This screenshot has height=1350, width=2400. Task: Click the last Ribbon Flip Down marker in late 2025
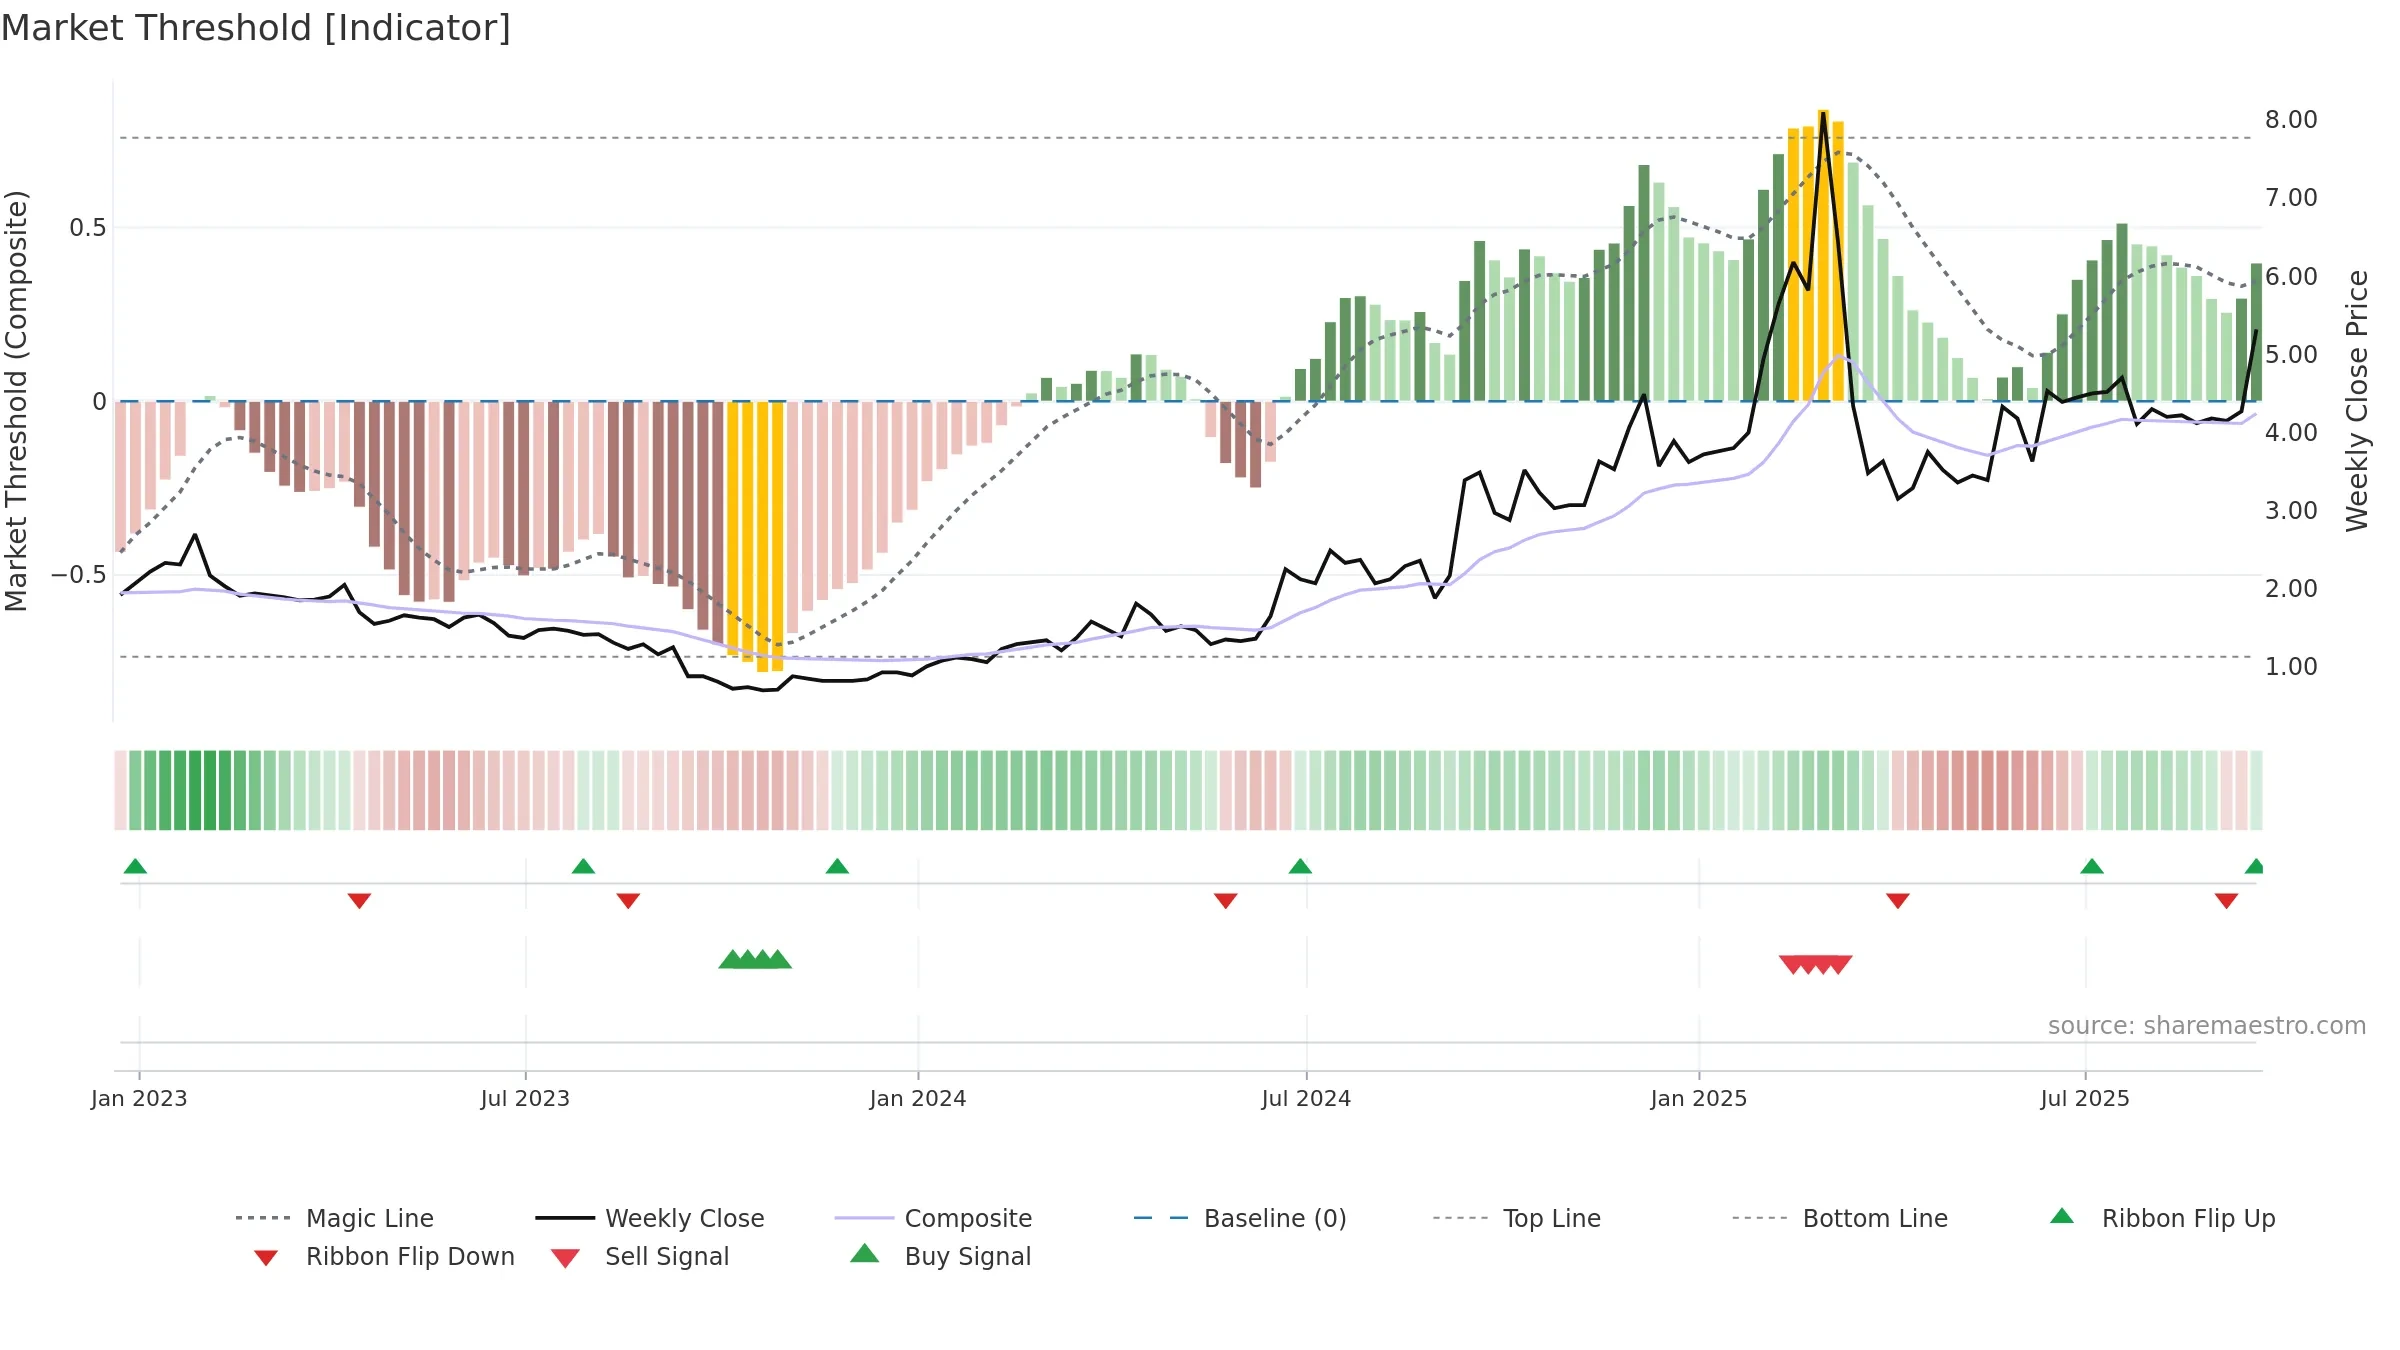(x=2226, y=901)
